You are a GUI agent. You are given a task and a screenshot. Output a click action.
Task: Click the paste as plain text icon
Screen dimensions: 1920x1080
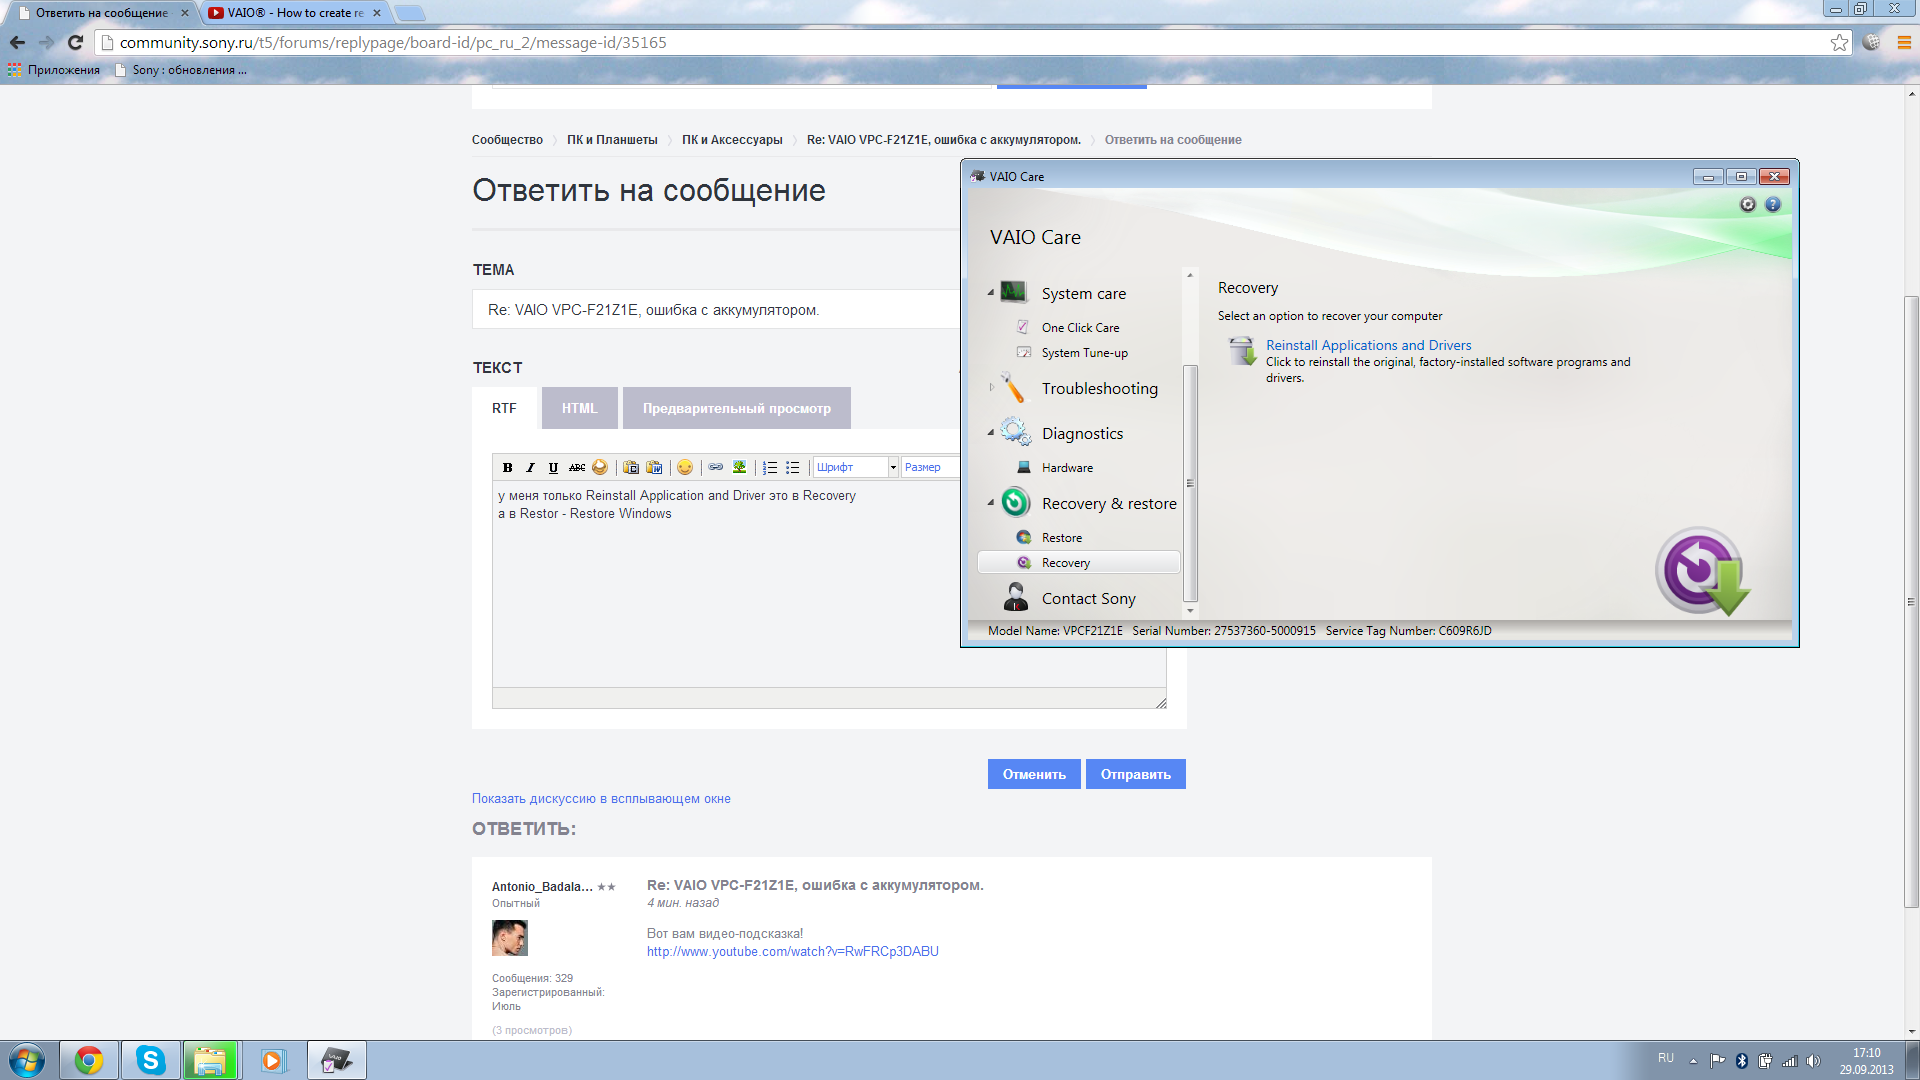click(631, 467)
